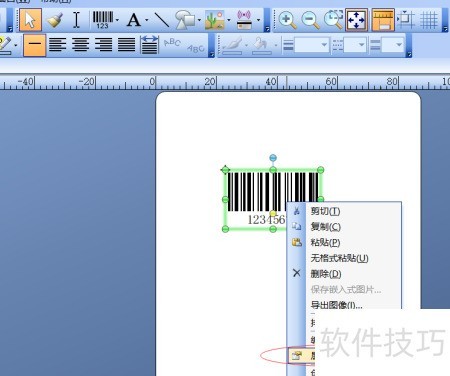Choose 删除(D) from the context menu
Viewport: 450px width, 376px height.
326,274
